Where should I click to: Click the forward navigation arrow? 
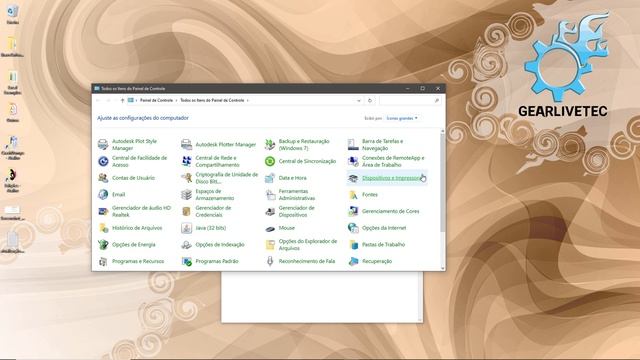pyautogui.click(x=108, y=100)
